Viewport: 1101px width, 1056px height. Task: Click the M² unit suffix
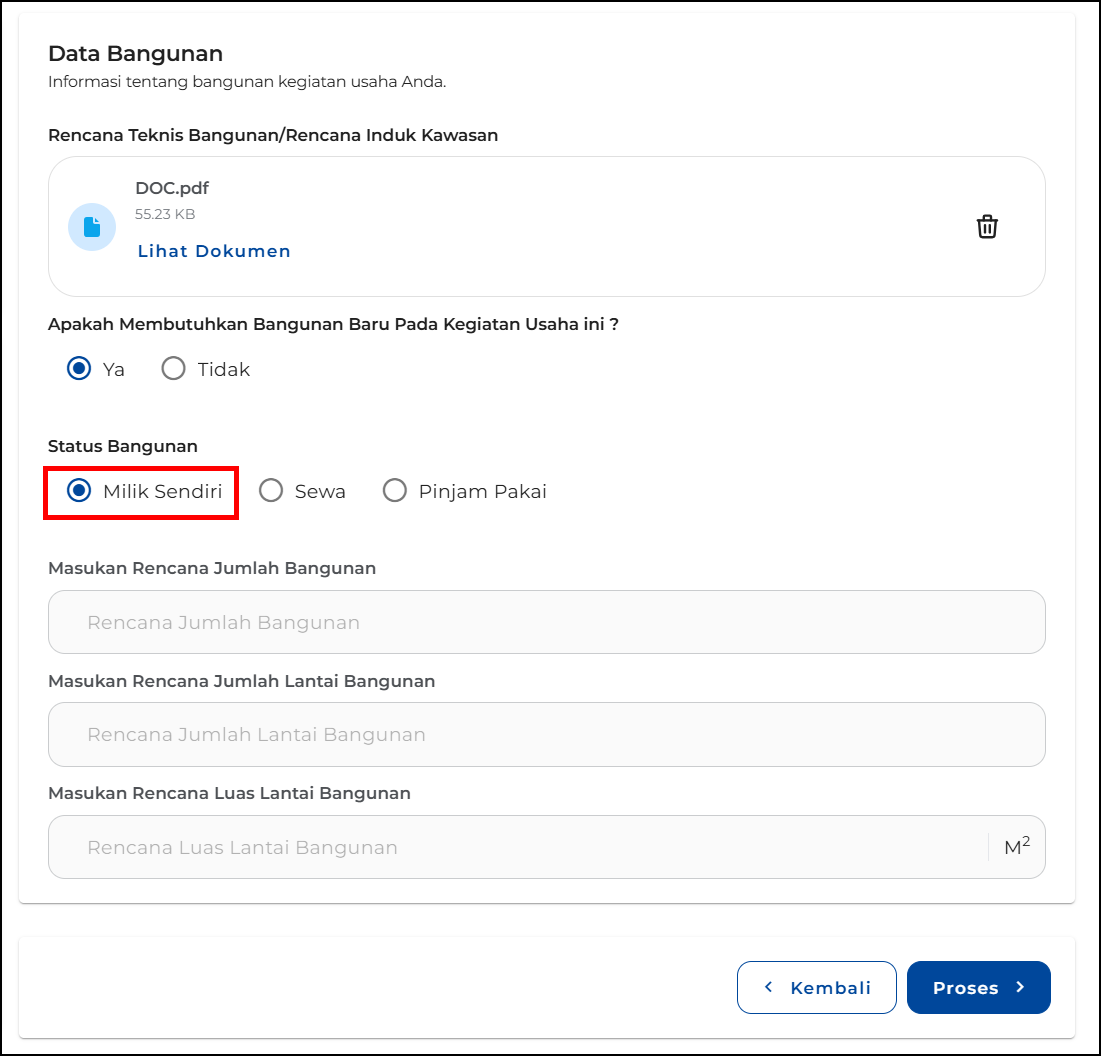point(1017,847)
